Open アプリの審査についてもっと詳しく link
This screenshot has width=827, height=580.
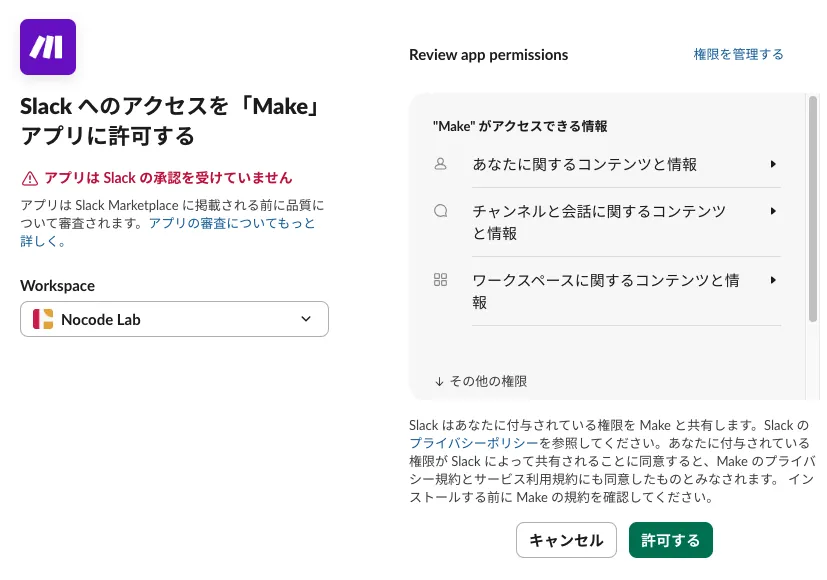pyautogui.click(x=168, y=232)
